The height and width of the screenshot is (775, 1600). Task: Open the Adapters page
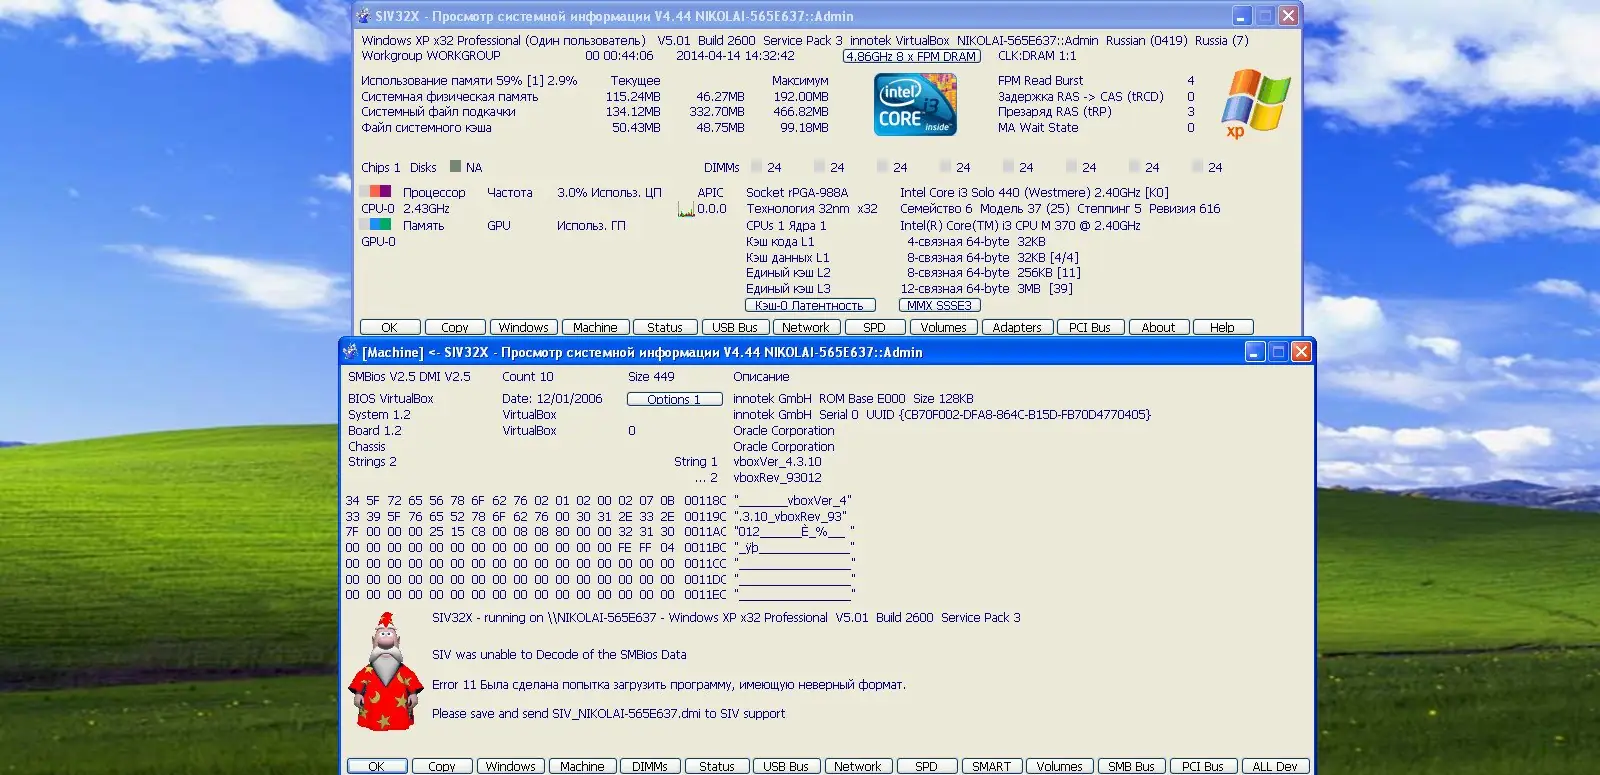pyautogui.click(x=1017, y=327)
